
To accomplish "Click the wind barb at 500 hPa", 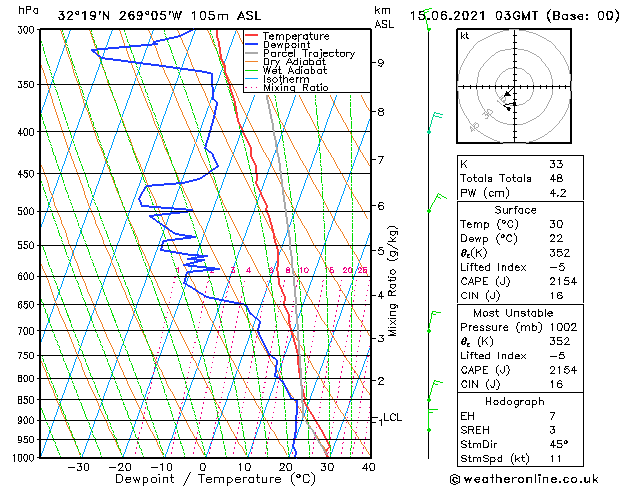I will tap(436, 203).
